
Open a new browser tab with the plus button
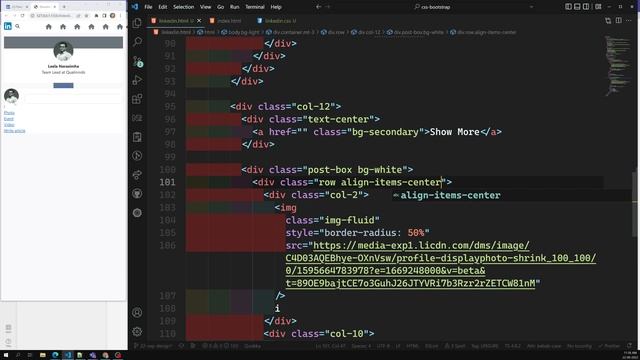click(x=64, y=7)
